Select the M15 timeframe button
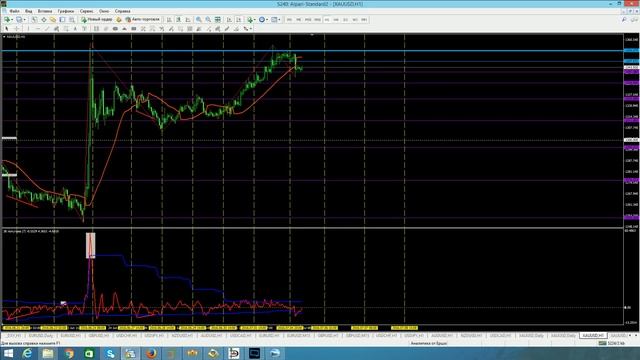Viewport: 640px width, 360px height. 308,20
